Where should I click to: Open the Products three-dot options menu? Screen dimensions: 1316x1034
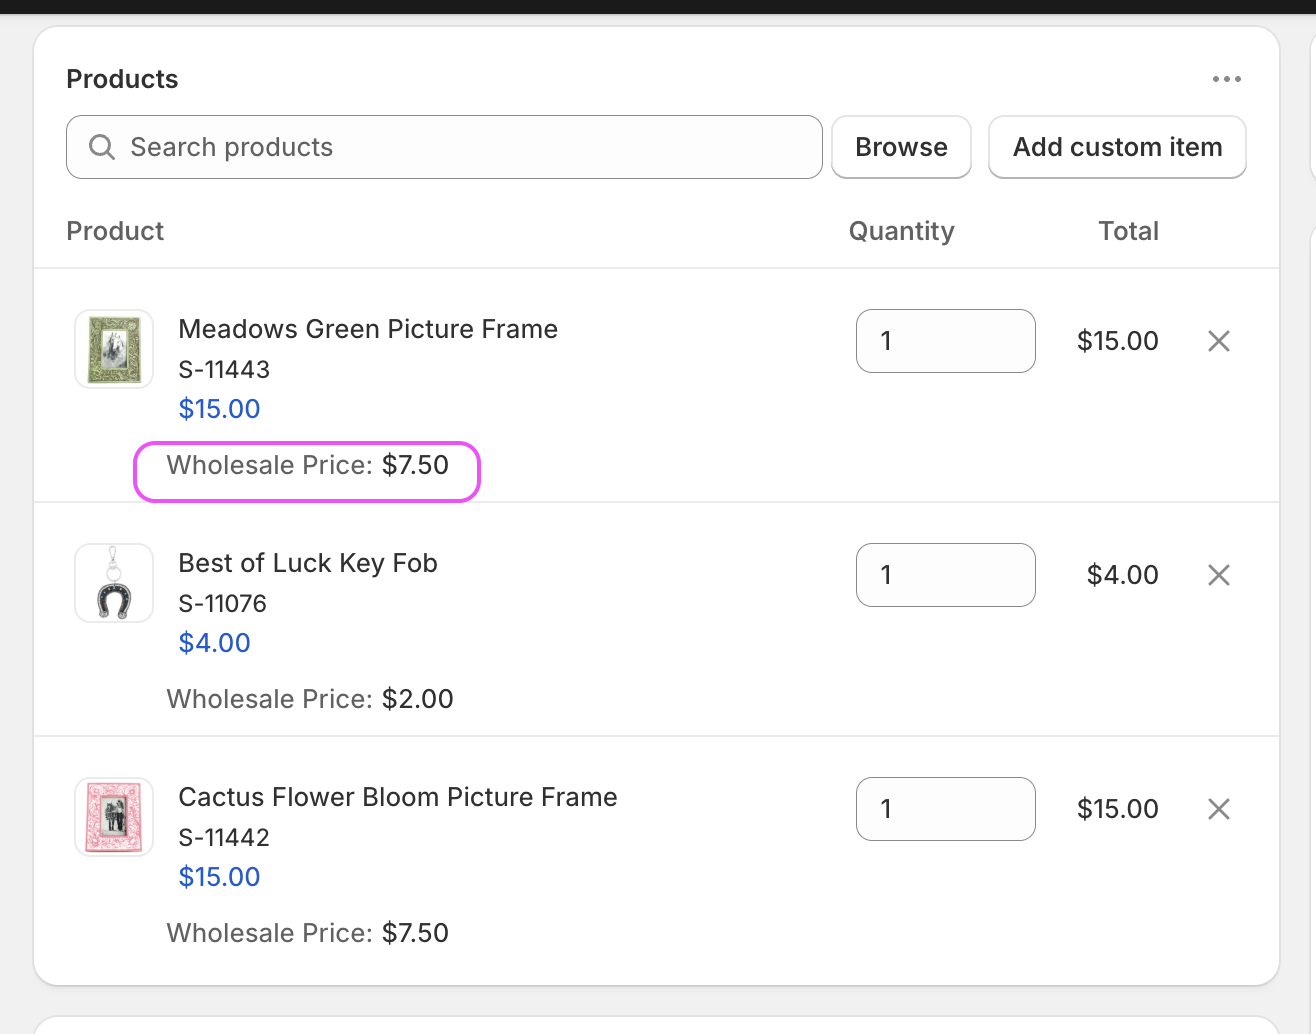(x=1226, y=79)
